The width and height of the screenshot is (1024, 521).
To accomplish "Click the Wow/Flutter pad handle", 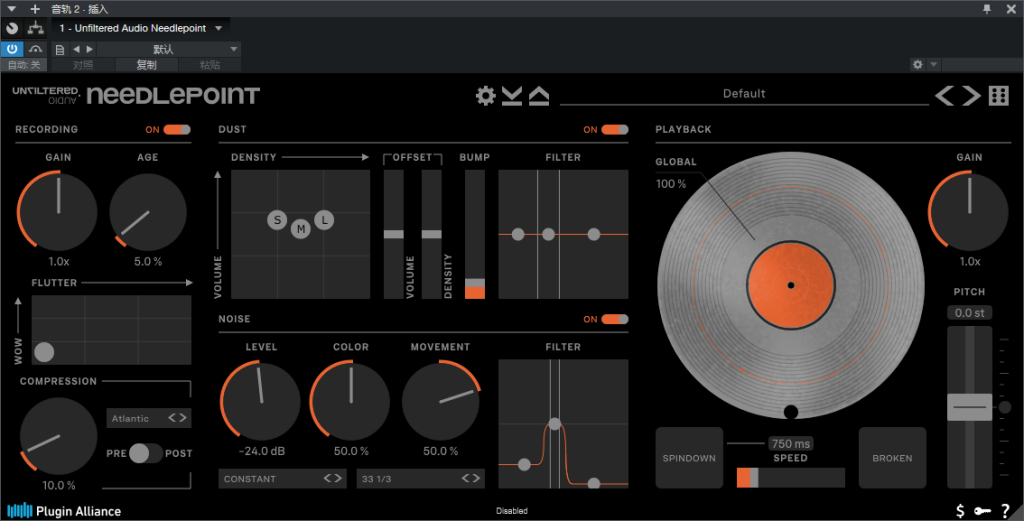I will (x=44, y=353).
